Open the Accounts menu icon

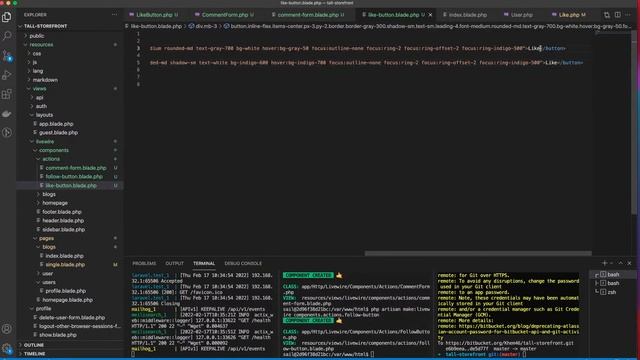7,329
